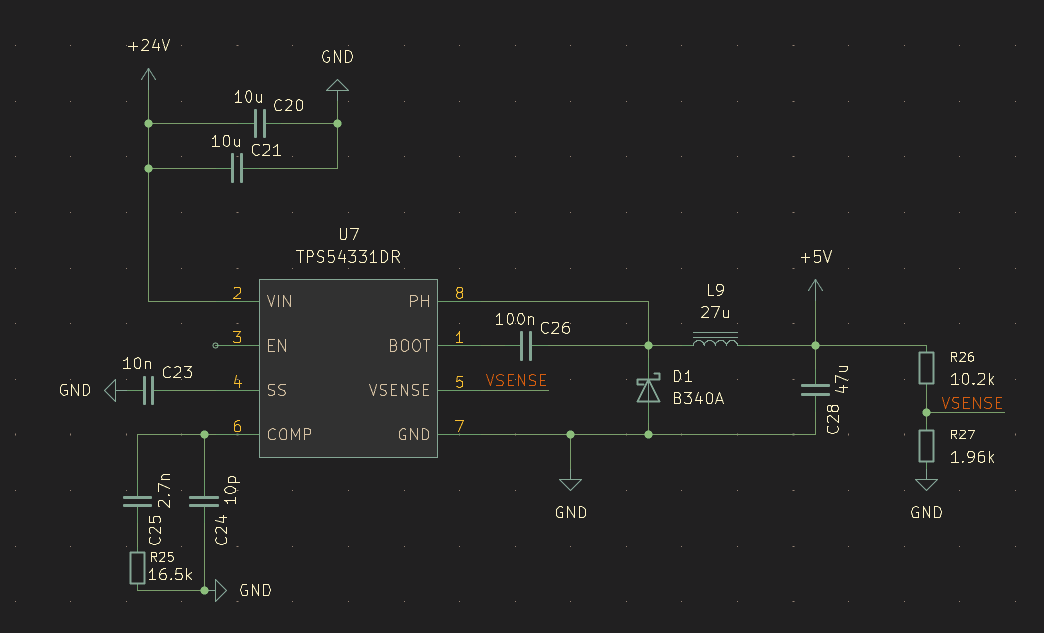The image size is (1044, 633).
Task: Click the VSENSE label beside R26 divider
Action: coord(972,403)
